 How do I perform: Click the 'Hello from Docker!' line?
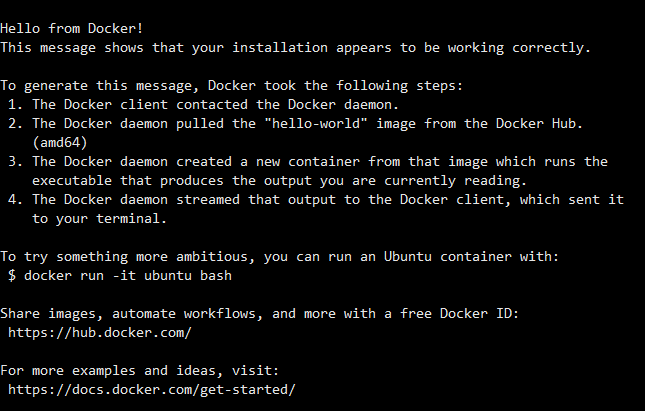click(72, 28)
